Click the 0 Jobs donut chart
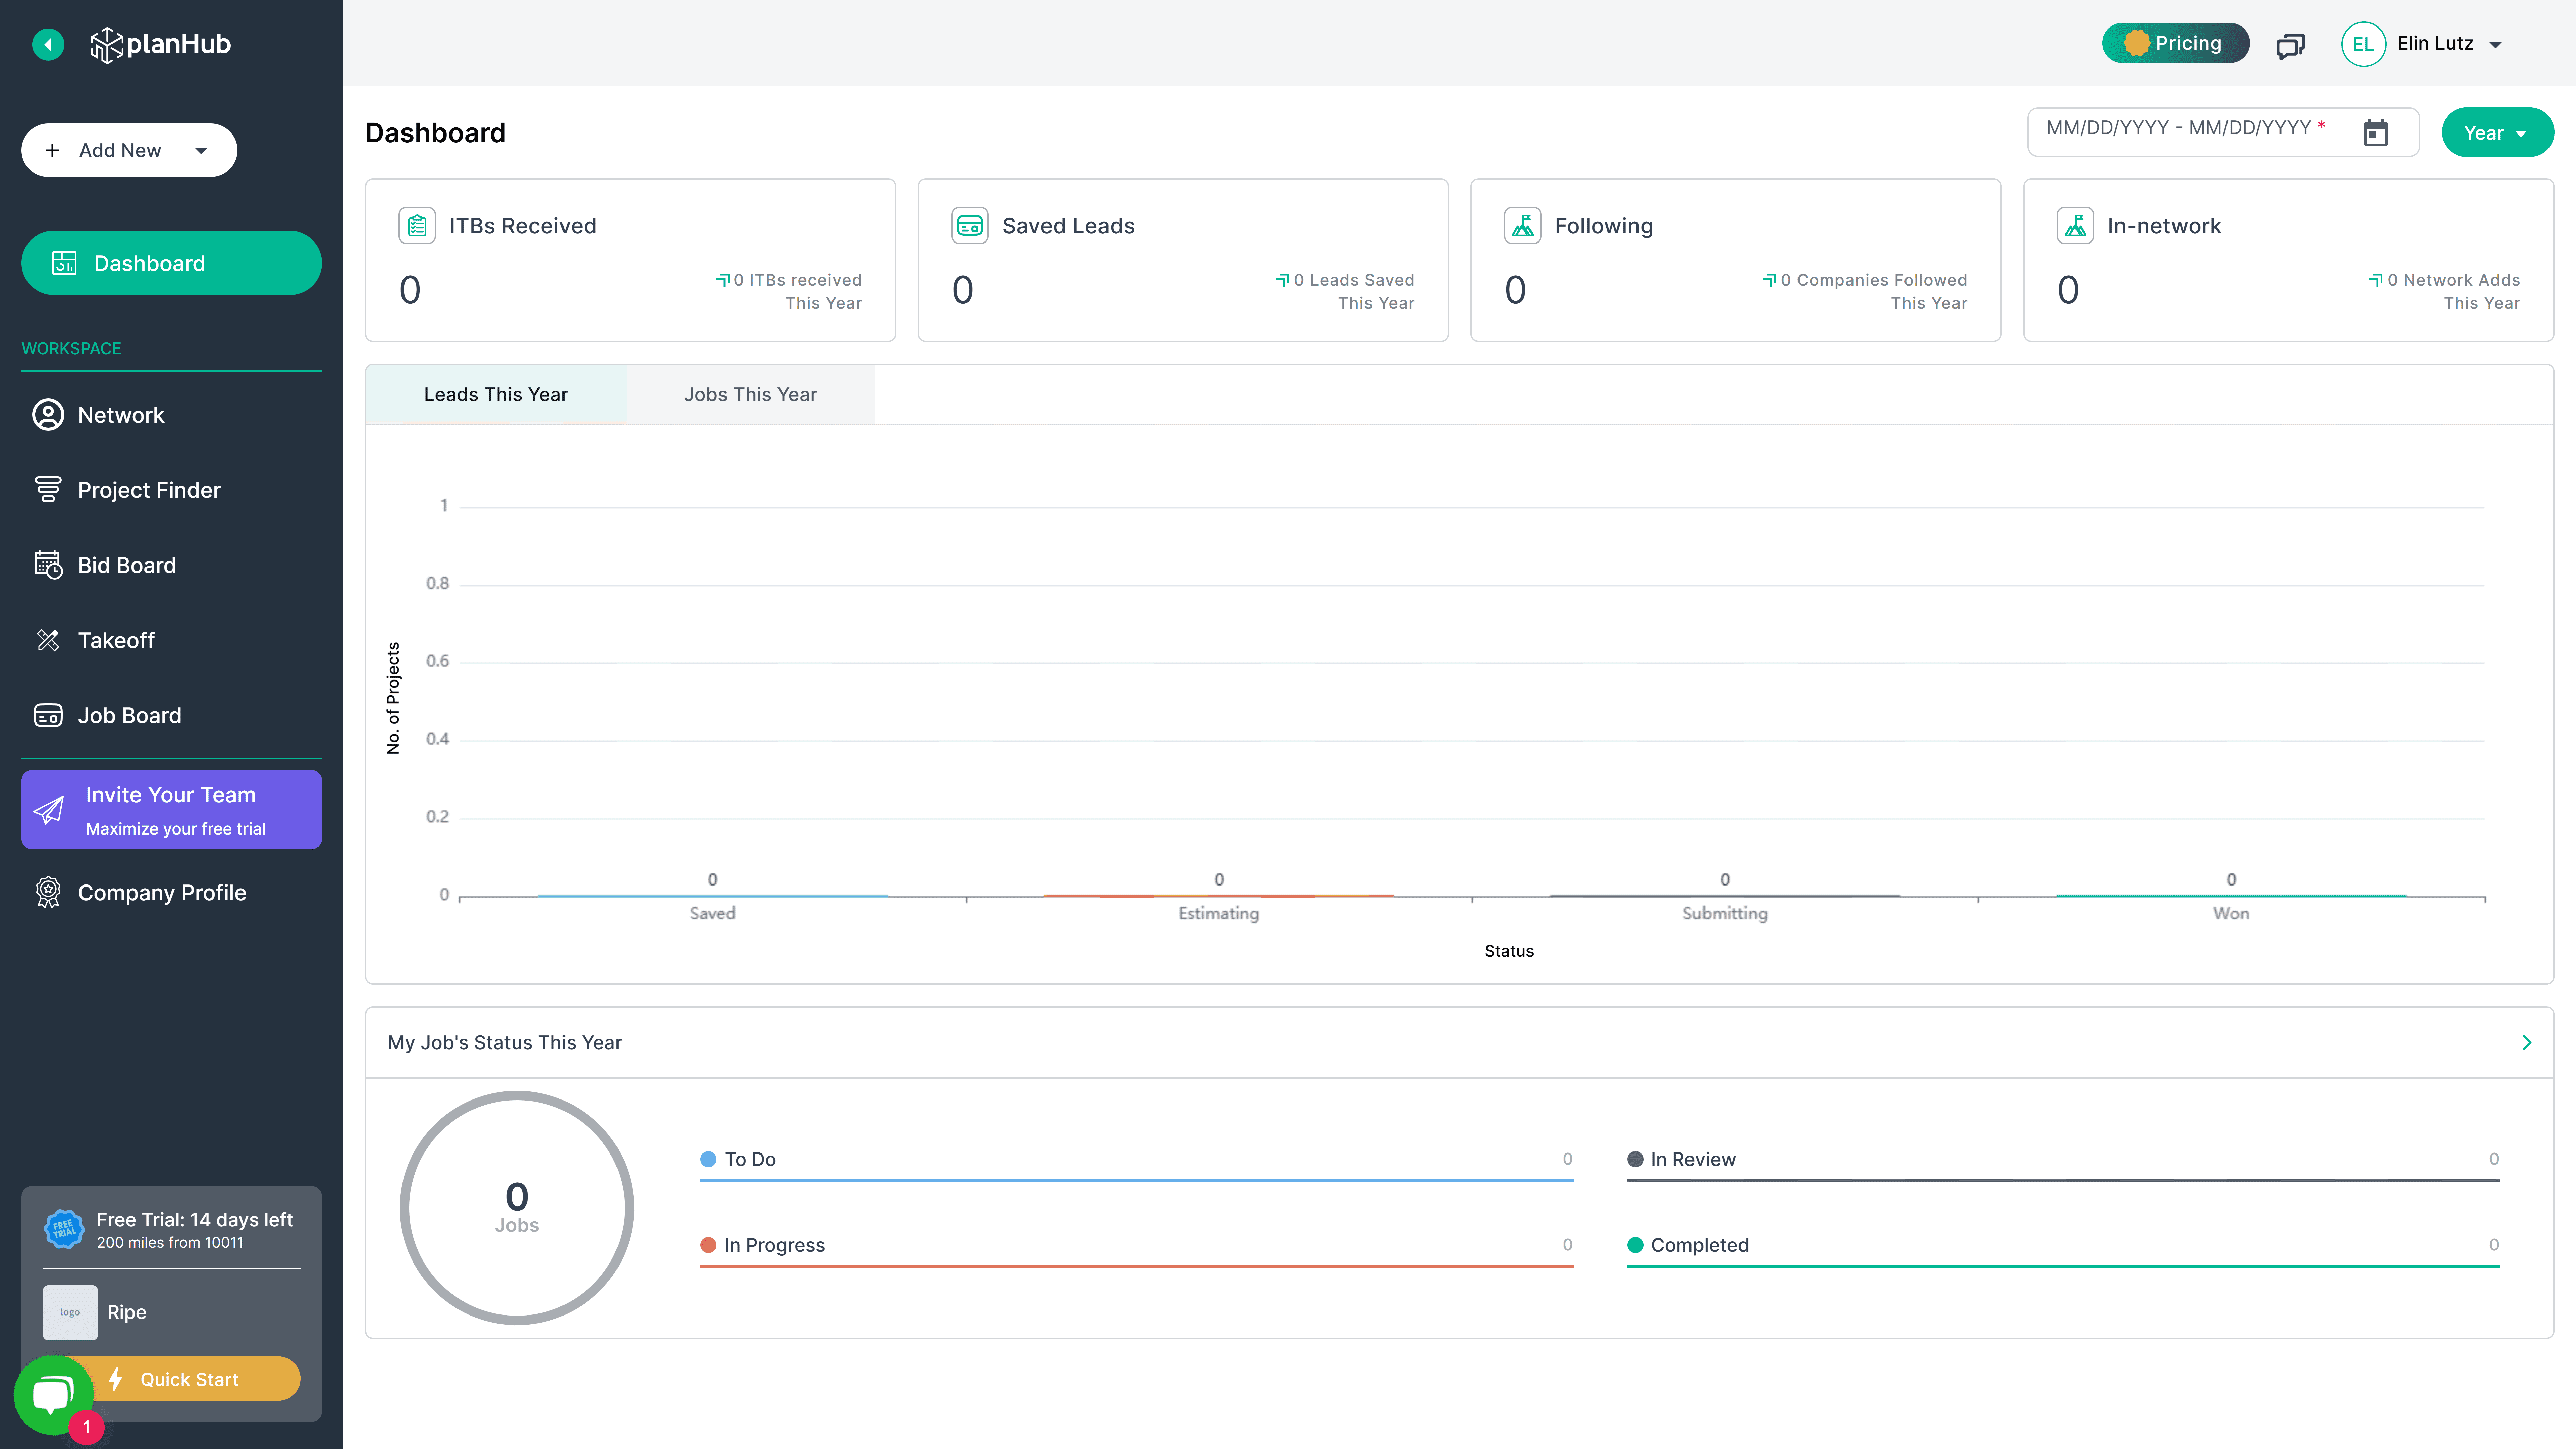Viewport: 2576px width, 1449px height. [x=517, y=1208]
